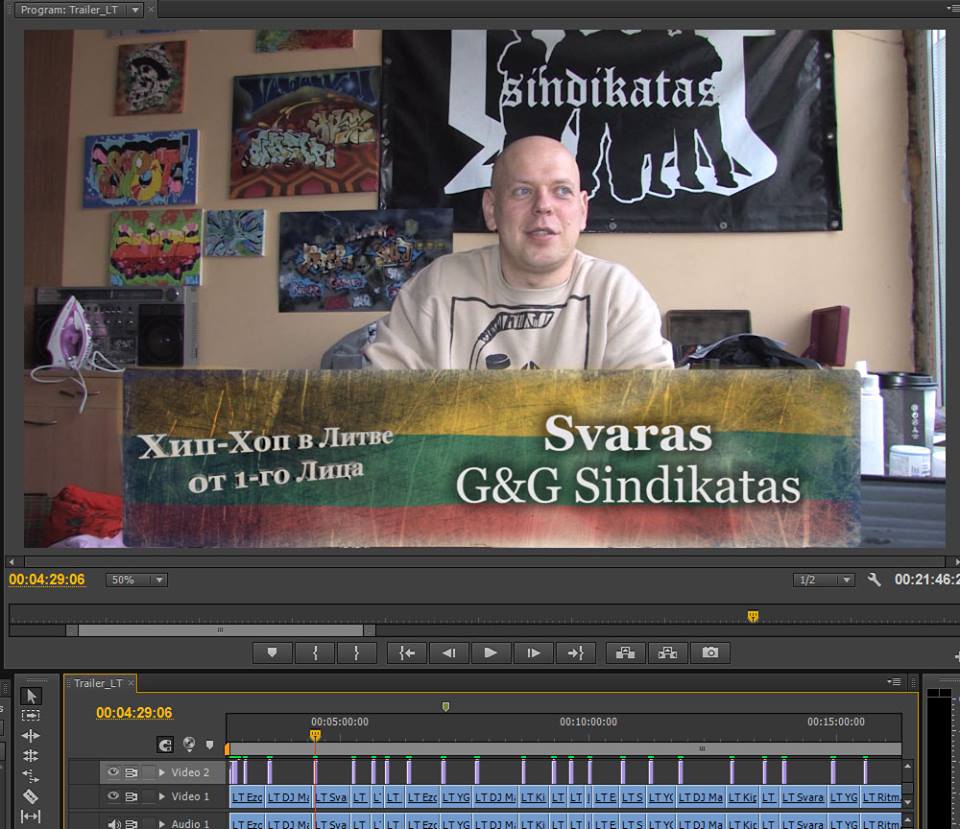Click the Set Encore chapter marker icon
This screenshot has width=960, height=829.
click(189, 745)
